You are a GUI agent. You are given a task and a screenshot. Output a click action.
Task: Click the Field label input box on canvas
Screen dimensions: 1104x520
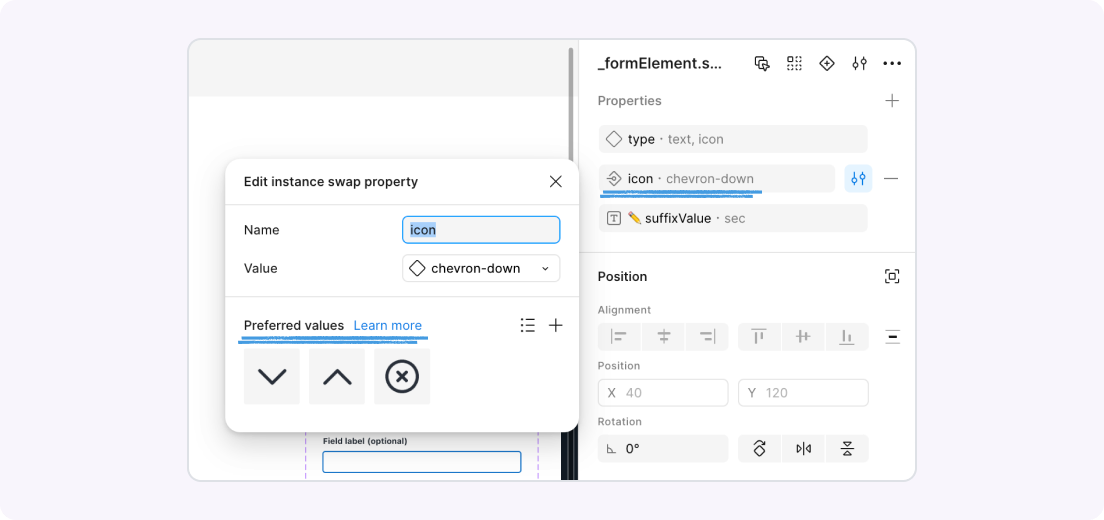(x=422, y=462)
